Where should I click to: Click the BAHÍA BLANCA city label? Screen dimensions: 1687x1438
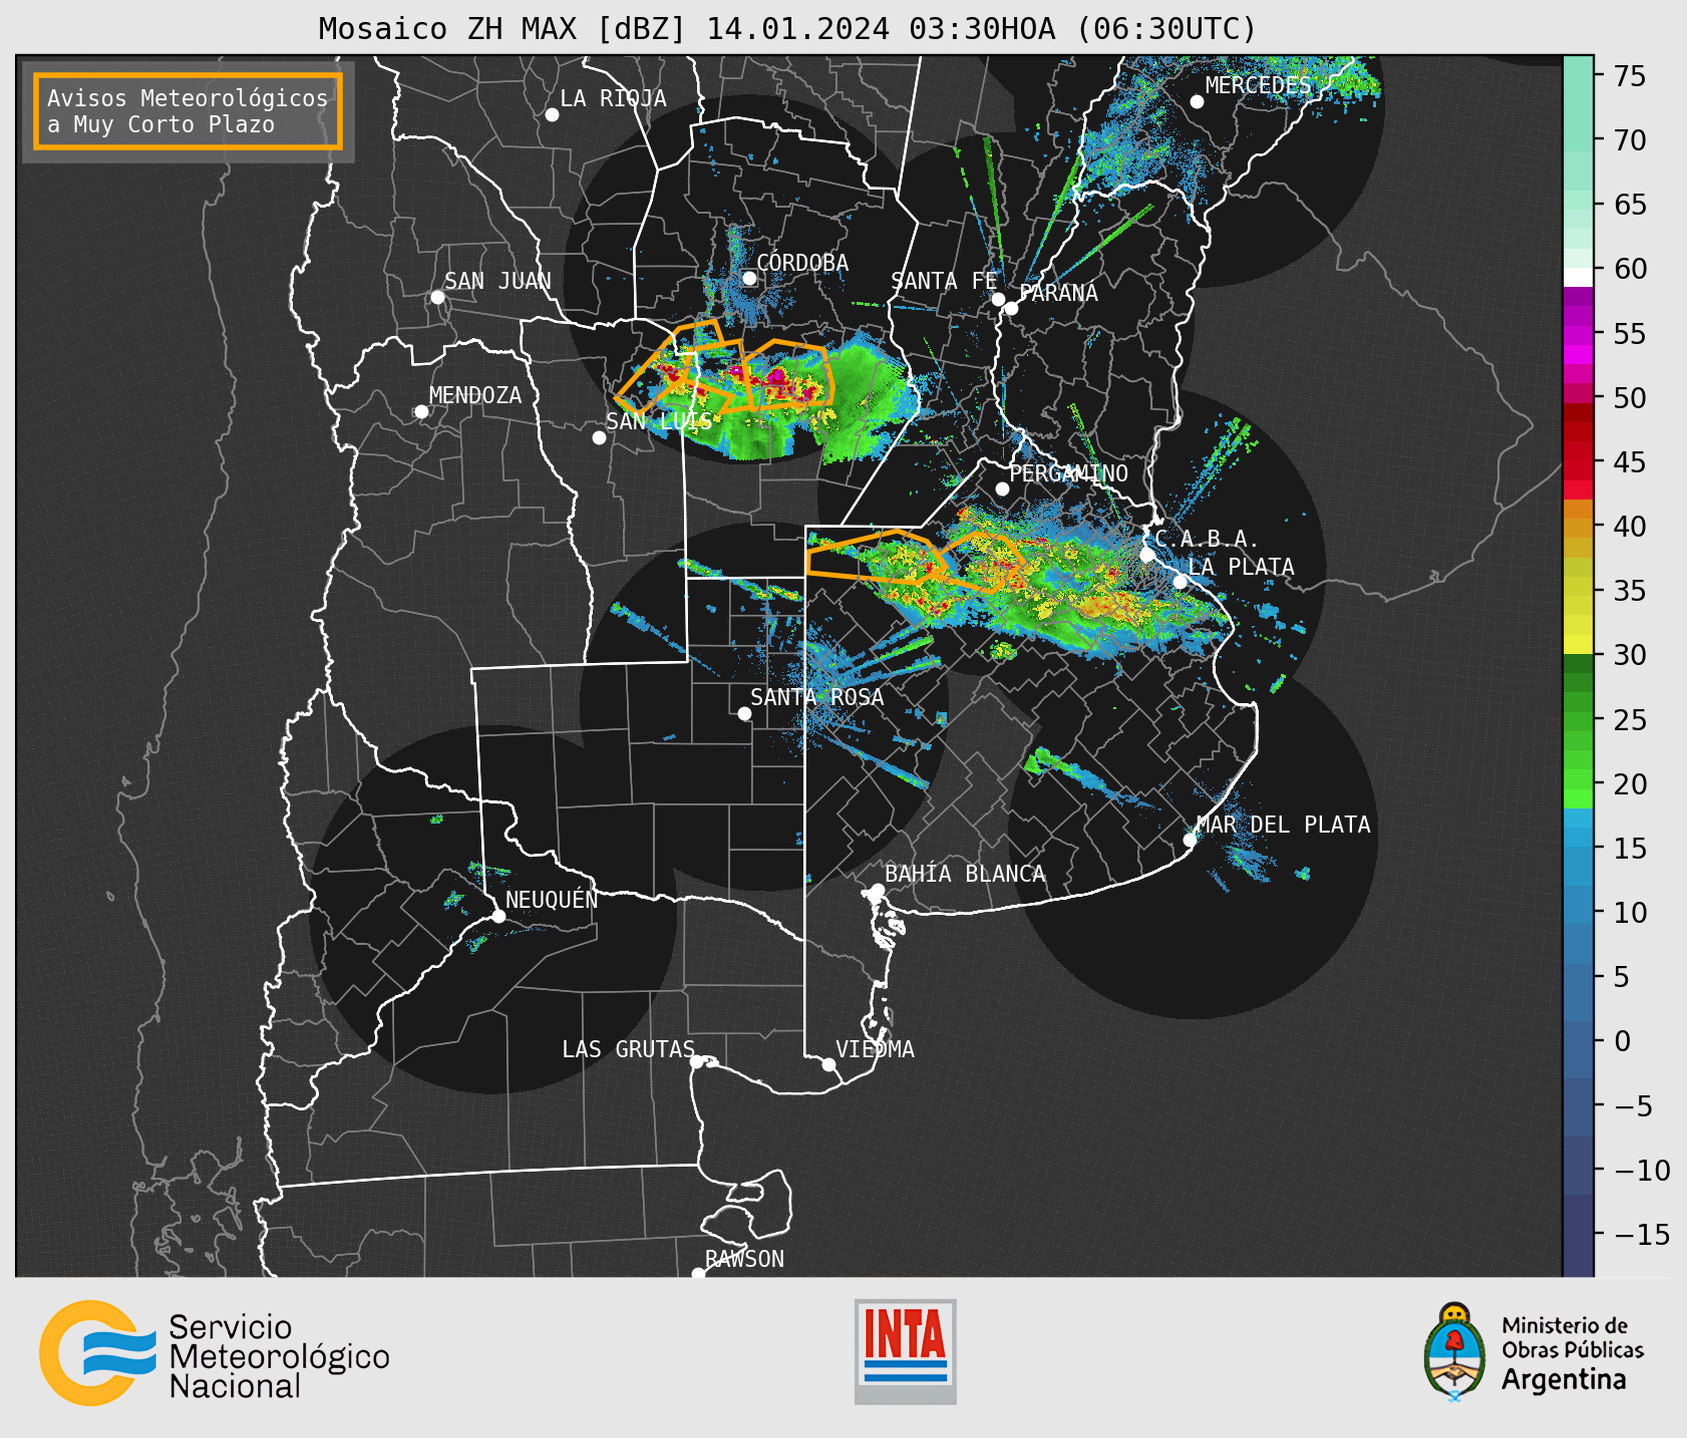coord(965,874)
